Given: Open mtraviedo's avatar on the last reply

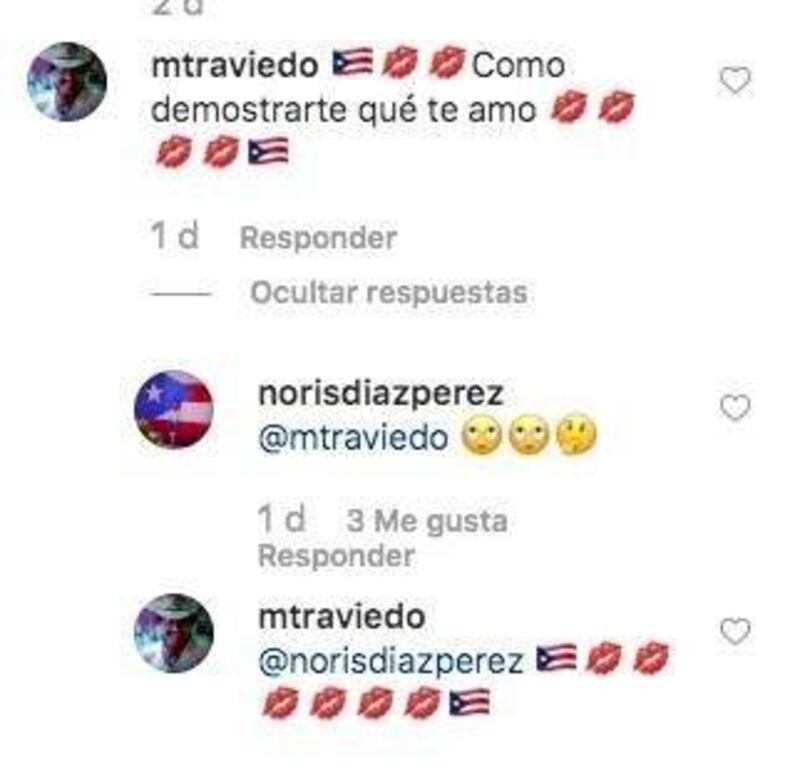Looking at the screenshot, I should click(x=173, y=633).
